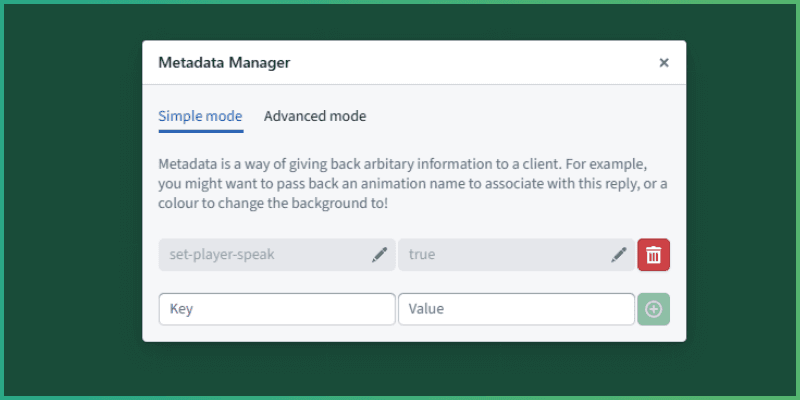Edit the set-player-speak key with pencil icon
800x400 pixels.
(x=379, y=255)
